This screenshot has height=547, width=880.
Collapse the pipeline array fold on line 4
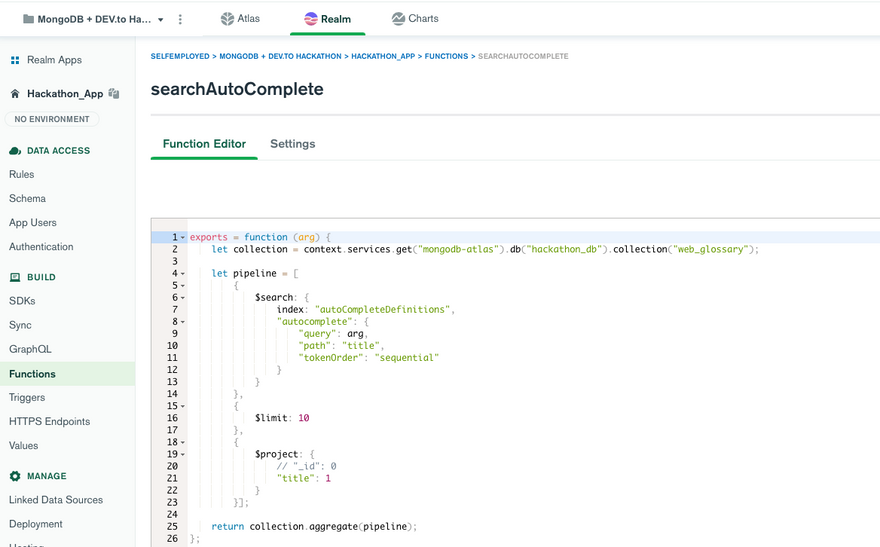183,274
